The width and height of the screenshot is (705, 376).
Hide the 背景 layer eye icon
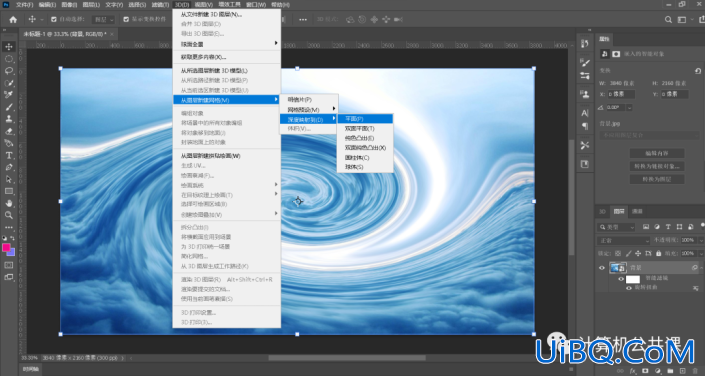coord(602,268)
